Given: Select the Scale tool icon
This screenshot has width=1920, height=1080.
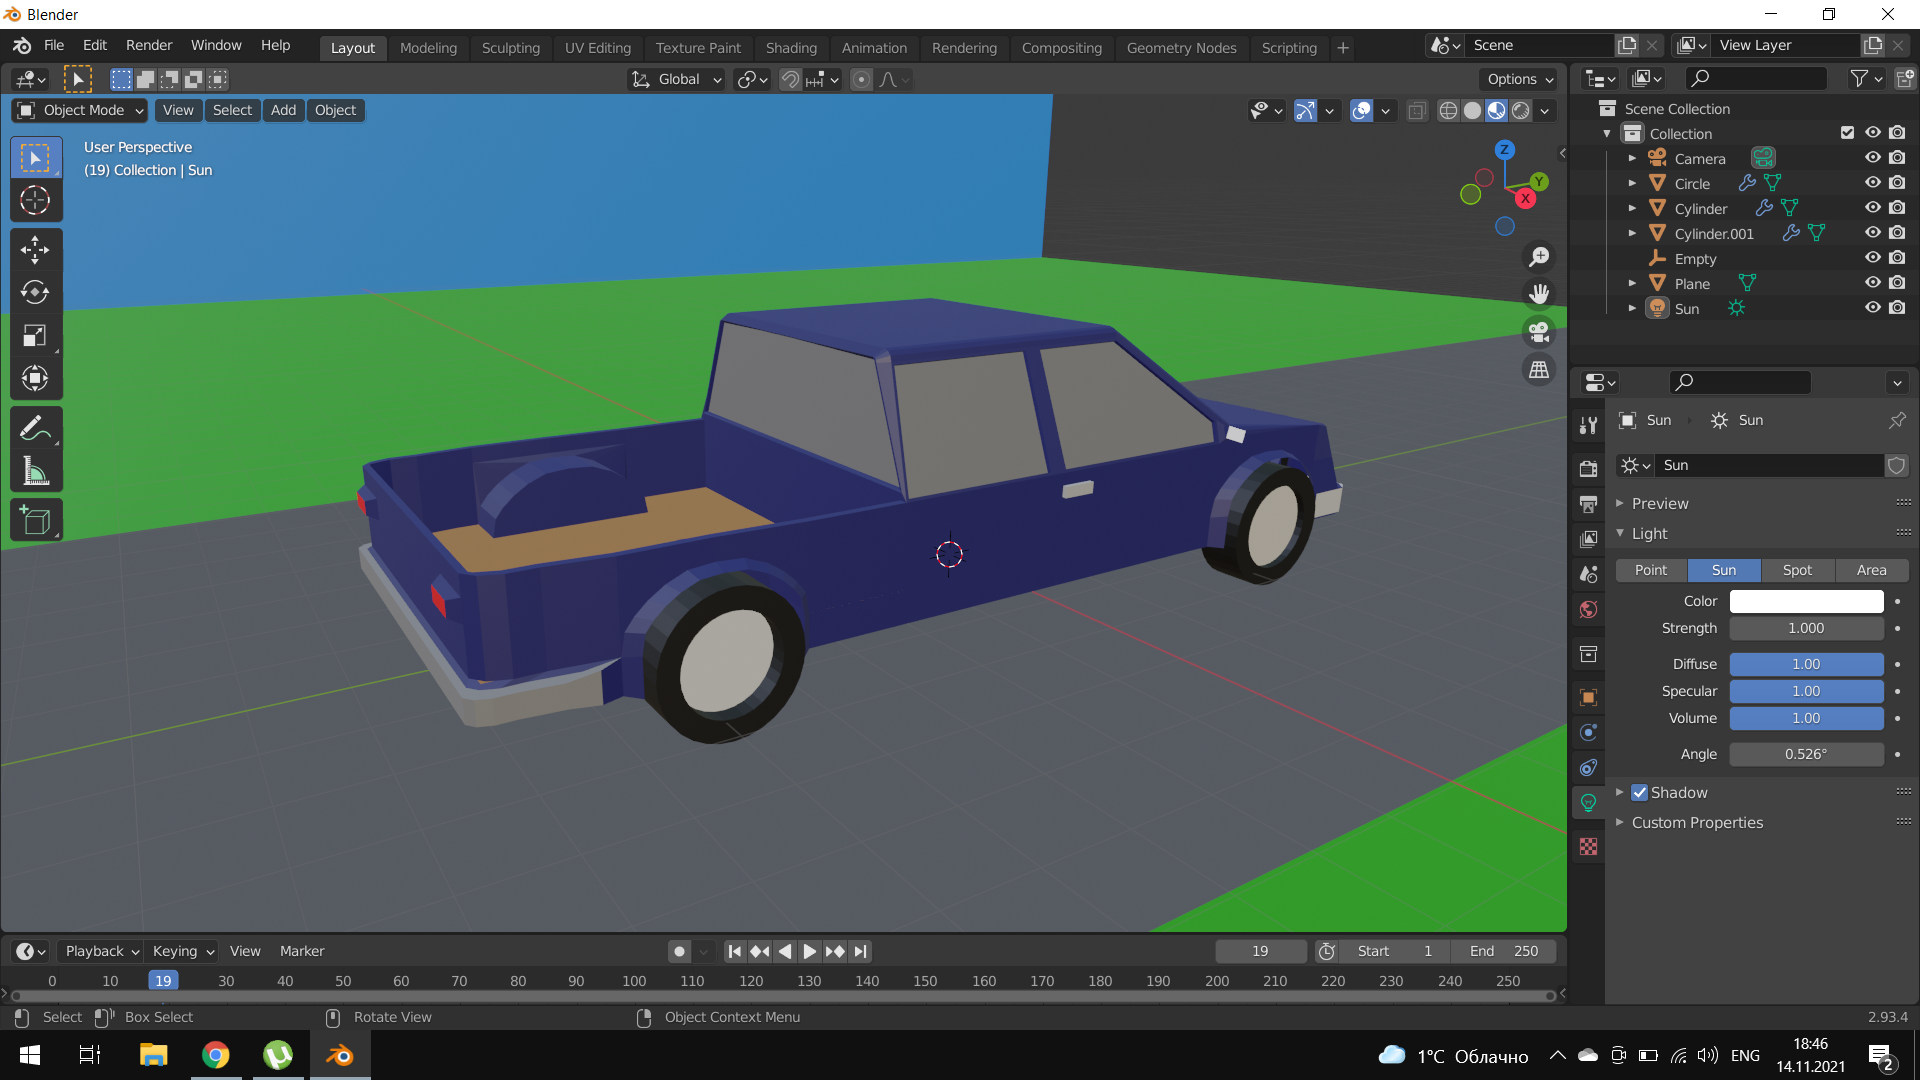Looking at the screenshot, I should (34, 335).
